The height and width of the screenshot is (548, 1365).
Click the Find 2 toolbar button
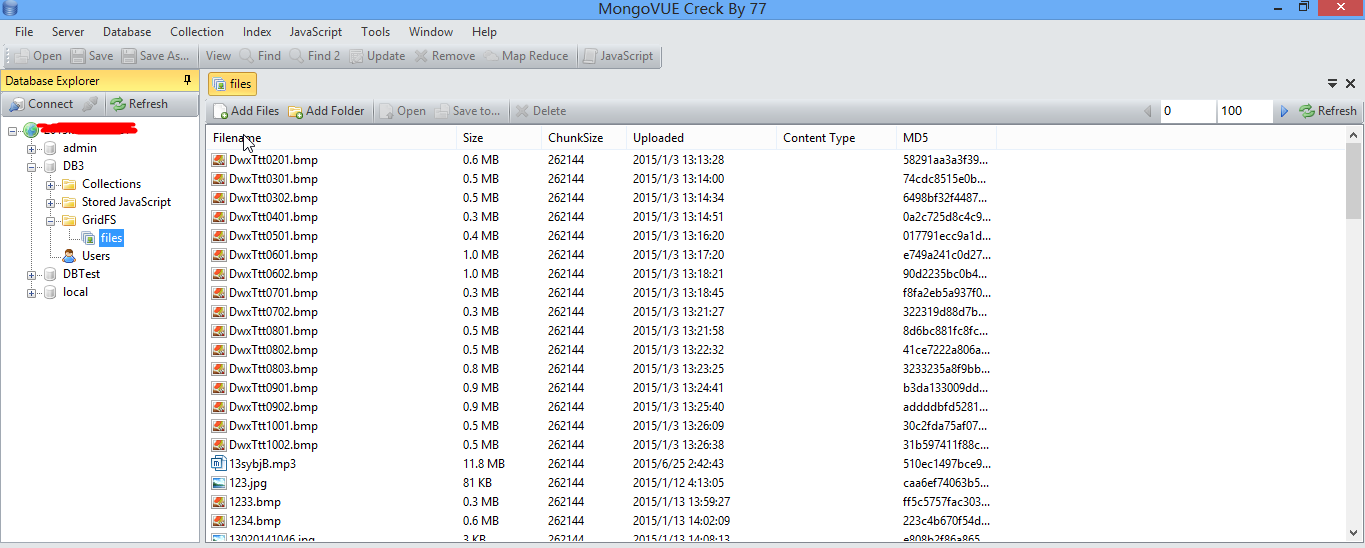pyautogui.click(x=315, y=56)
